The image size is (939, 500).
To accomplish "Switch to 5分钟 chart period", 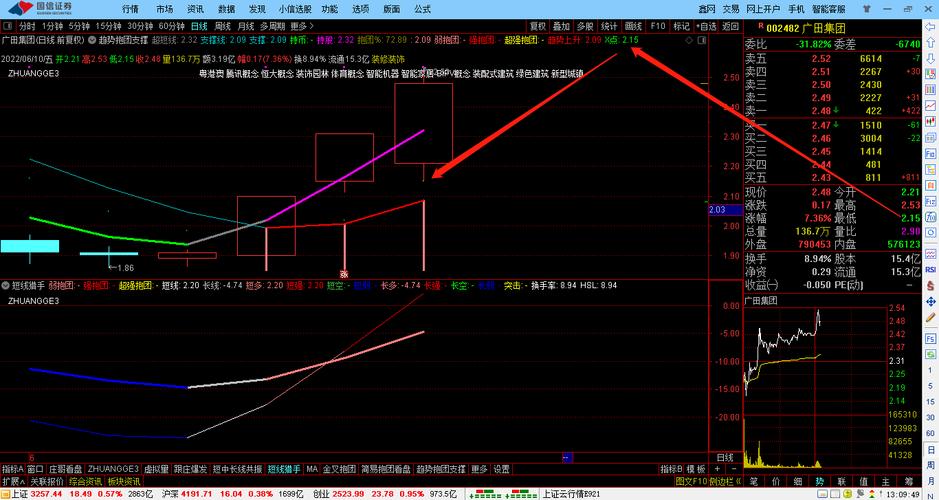I will 79,26.
